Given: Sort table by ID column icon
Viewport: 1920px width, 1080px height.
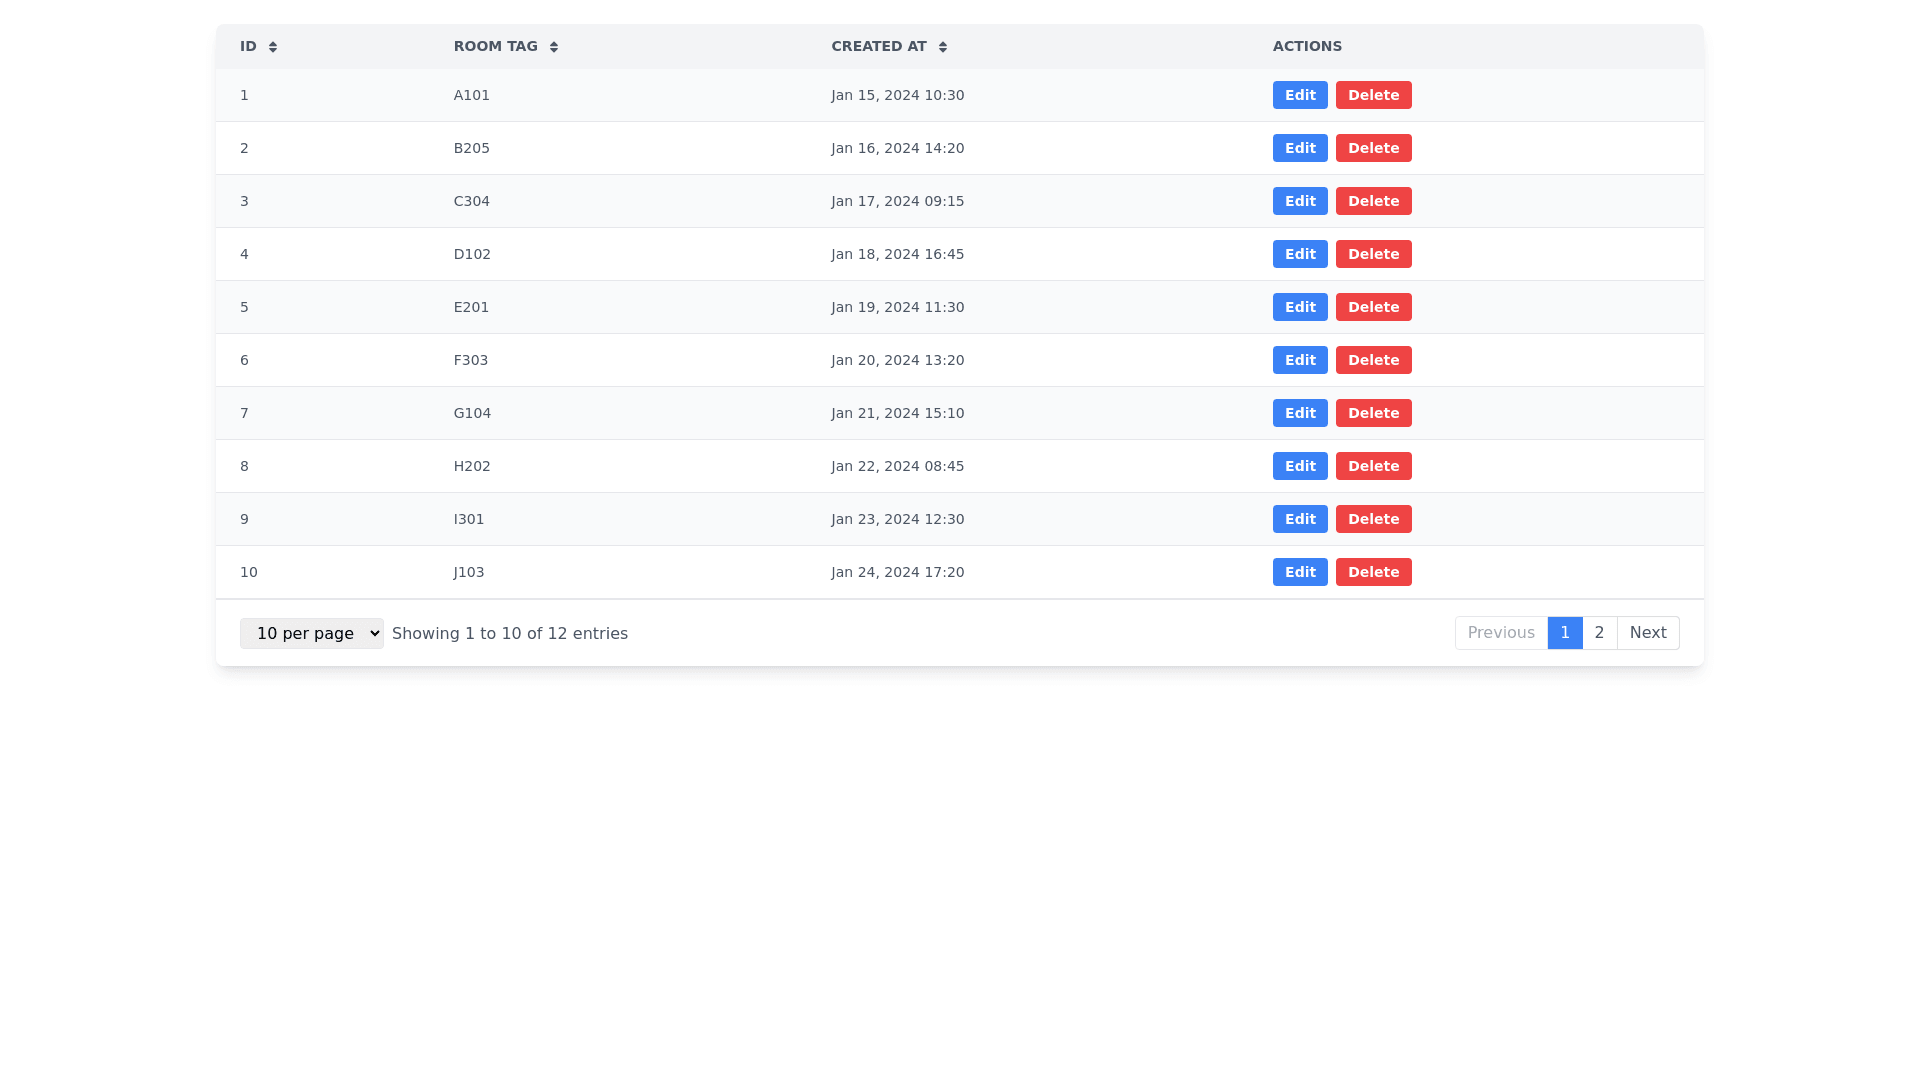Looking at the screenshot, I should pyautogui.click(x=272, y=47).
